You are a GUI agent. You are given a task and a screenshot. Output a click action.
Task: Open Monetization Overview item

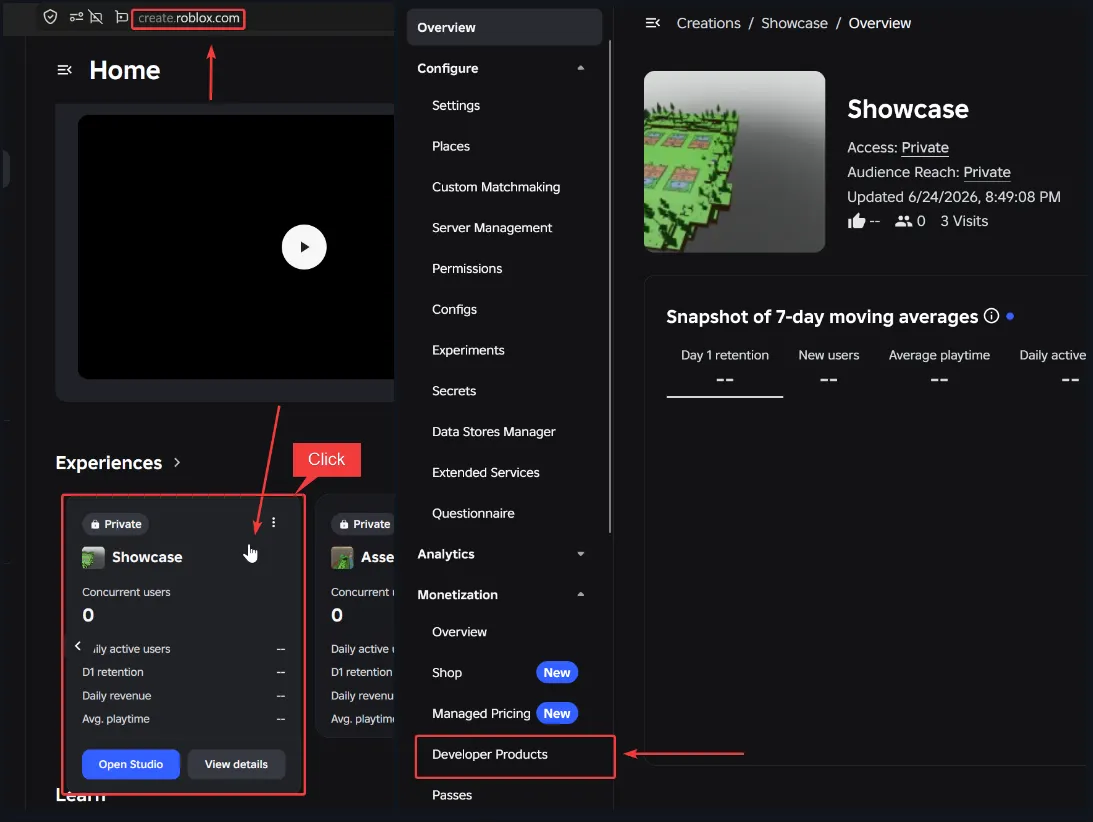(459, 632)
